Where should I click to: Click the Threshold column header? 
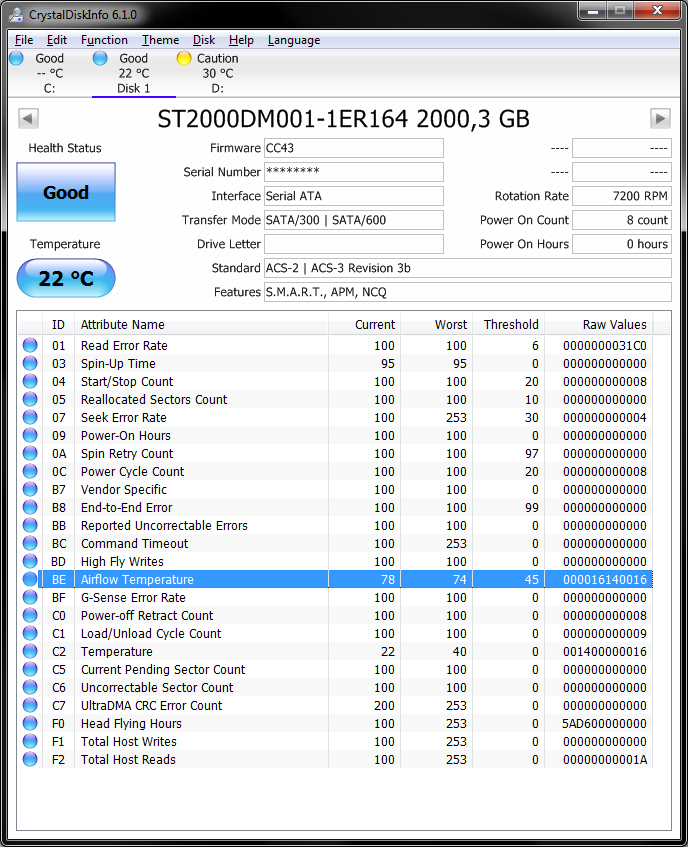point(508,325)
